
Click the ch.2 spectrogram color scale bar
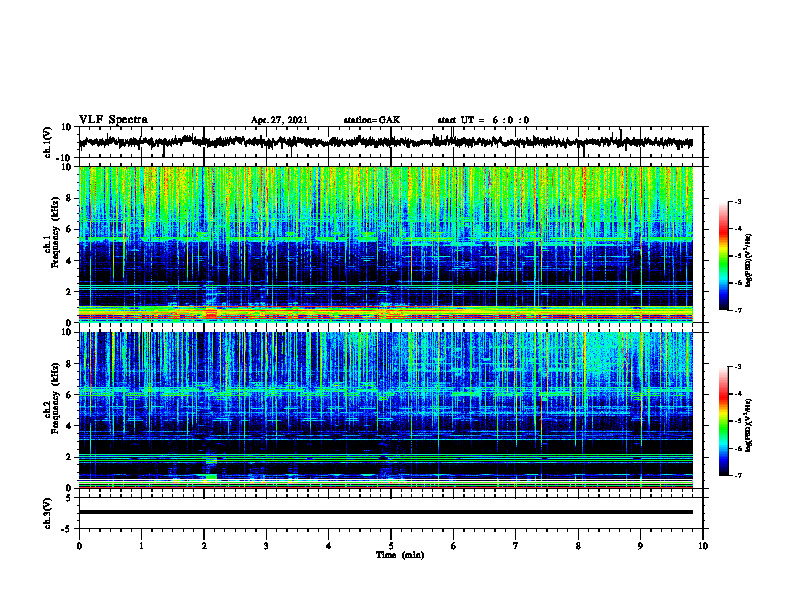(x=723, y=421)
